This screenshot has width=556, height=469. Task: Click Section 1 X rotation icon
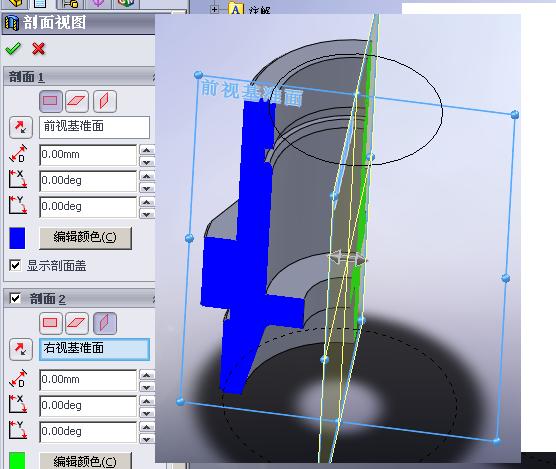click(x=18, y=179)
